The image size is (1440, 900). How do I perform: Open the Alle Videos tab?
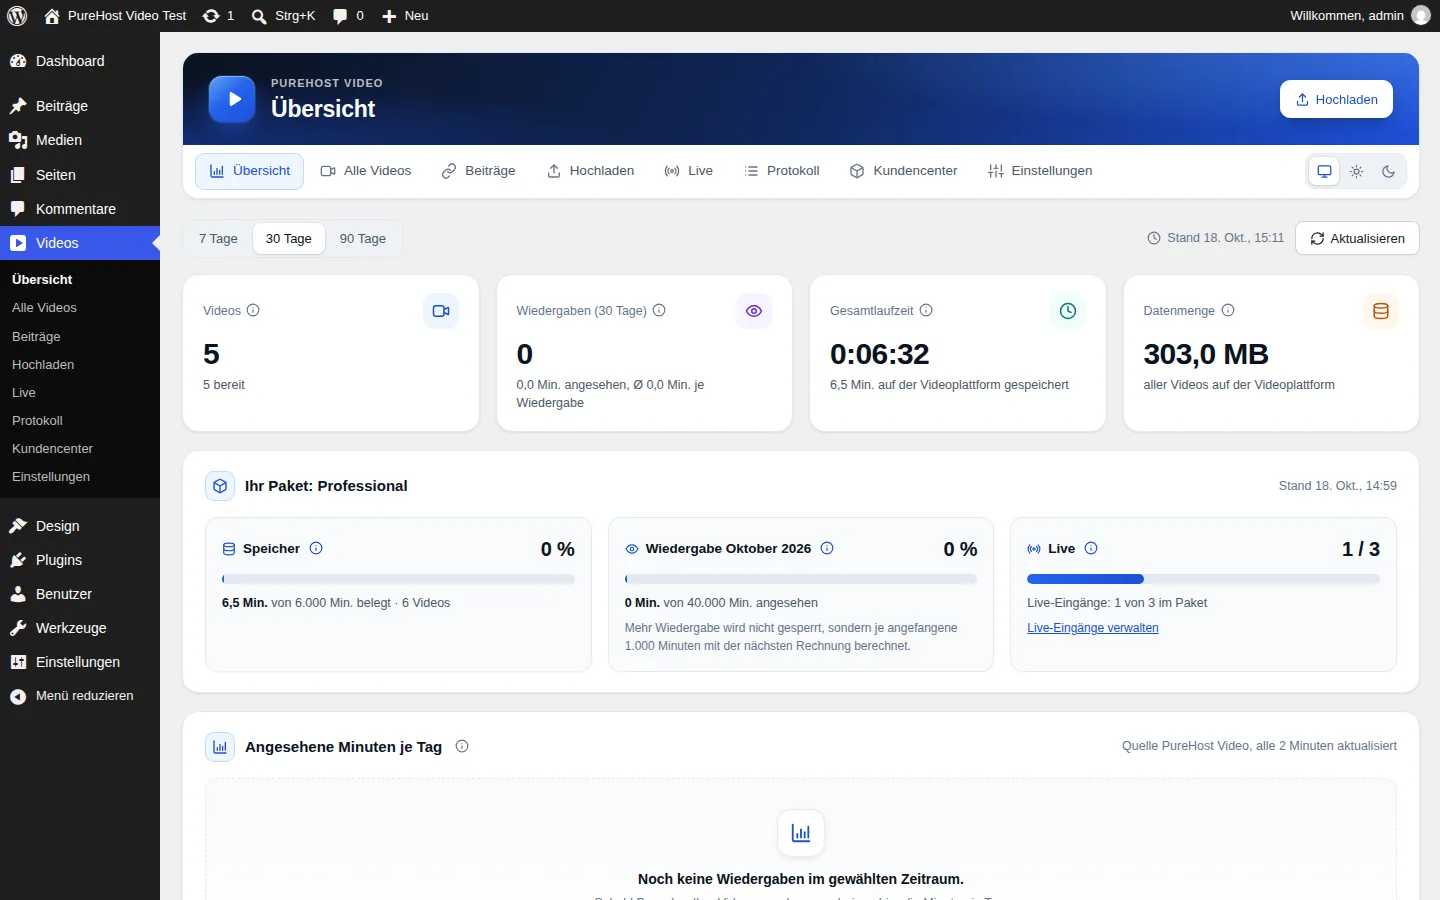click(366, 171)
